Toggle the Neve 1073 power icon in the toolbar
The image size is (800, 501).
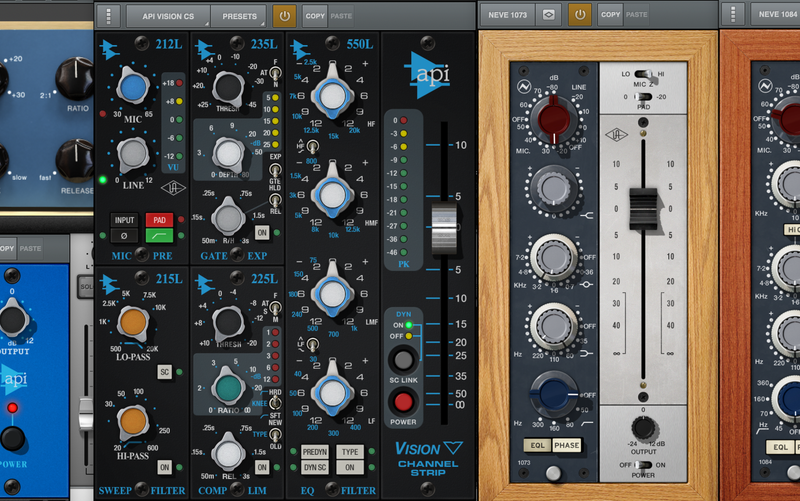[x=580, y=15]
